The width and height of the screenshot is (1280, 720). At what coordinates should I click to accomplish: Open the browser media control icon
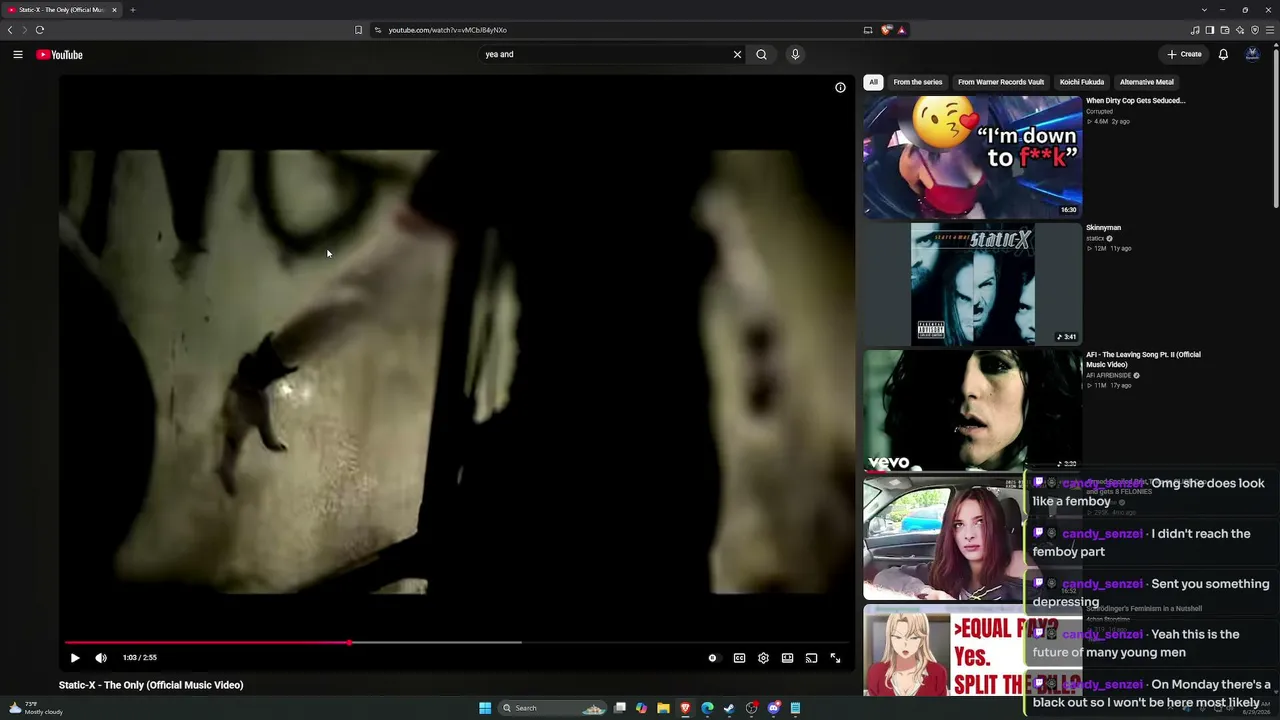coord(1194,30)
